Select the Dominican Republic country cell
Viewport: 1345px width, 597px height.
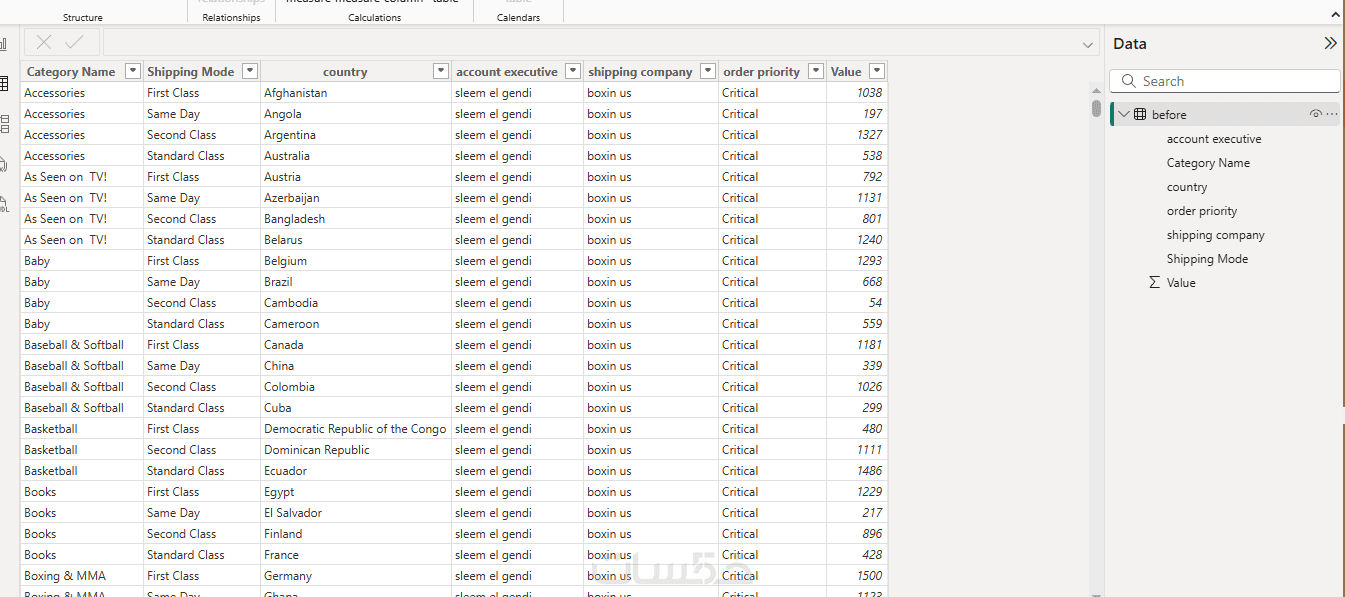point(356,450)
